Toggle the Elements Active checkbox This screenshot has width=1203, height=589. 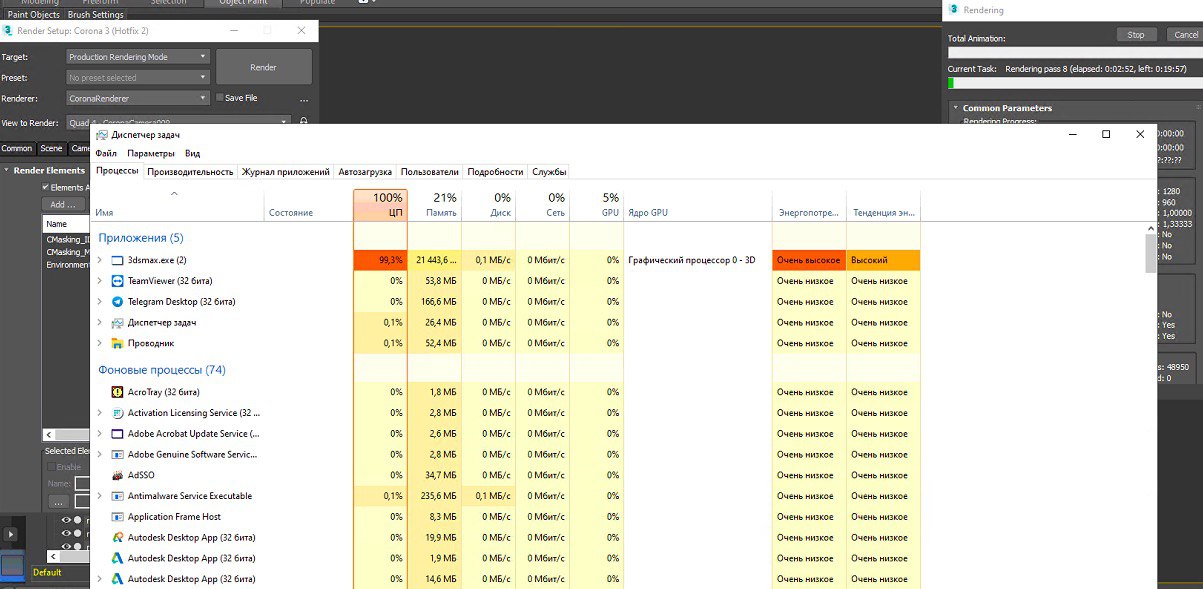click(45, 187)
